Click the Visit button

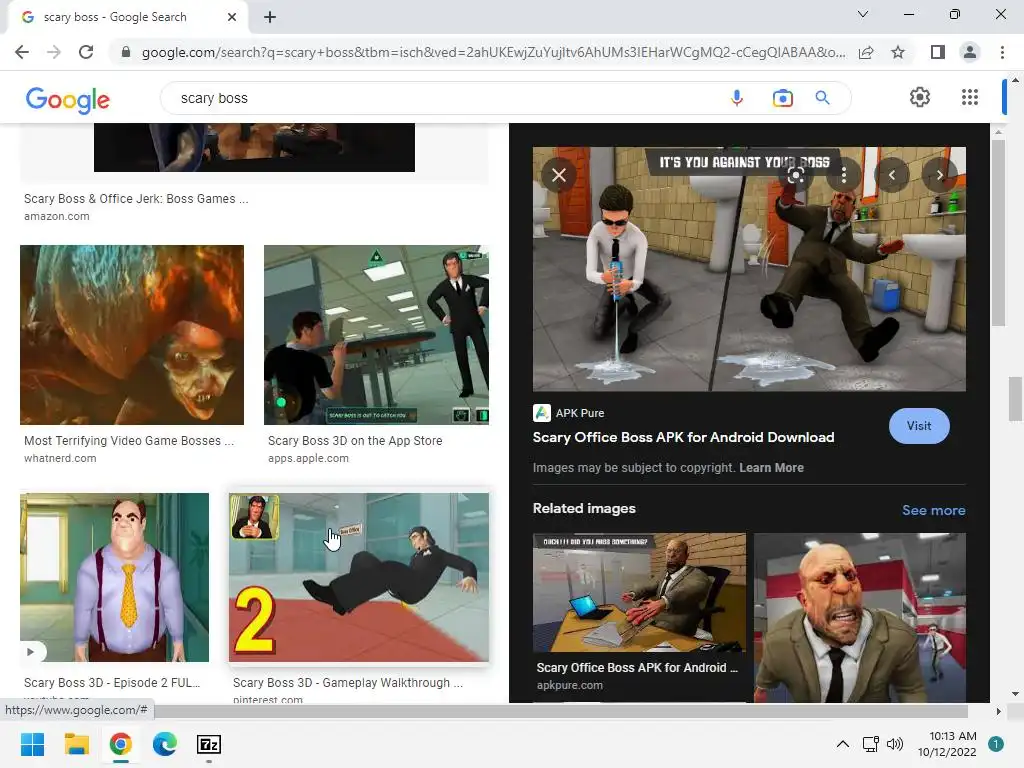919,426
